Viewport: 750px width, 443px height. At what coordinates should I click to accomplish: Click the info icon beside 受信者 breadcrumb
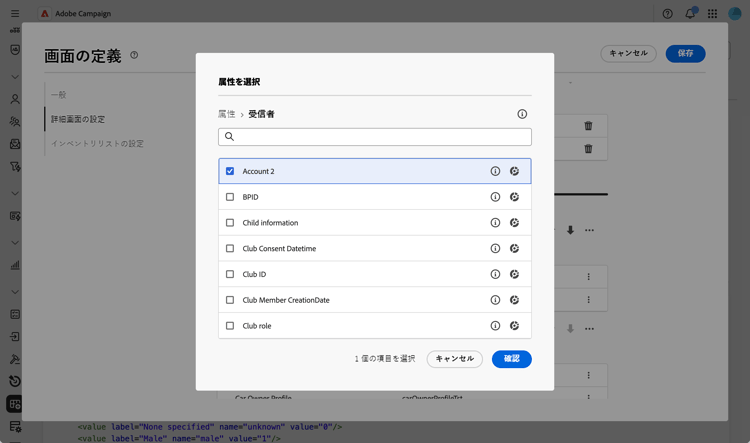click(x=522, y=114)
